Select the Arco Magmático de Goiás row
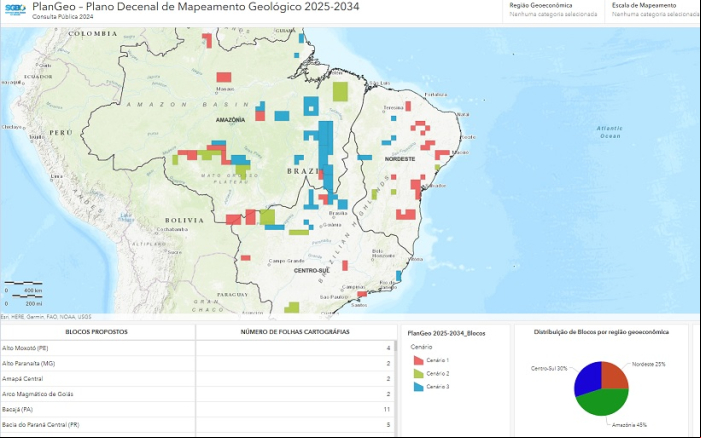This screenshot has width=701, height=438. pyautogui.click(x=197, y=394)
